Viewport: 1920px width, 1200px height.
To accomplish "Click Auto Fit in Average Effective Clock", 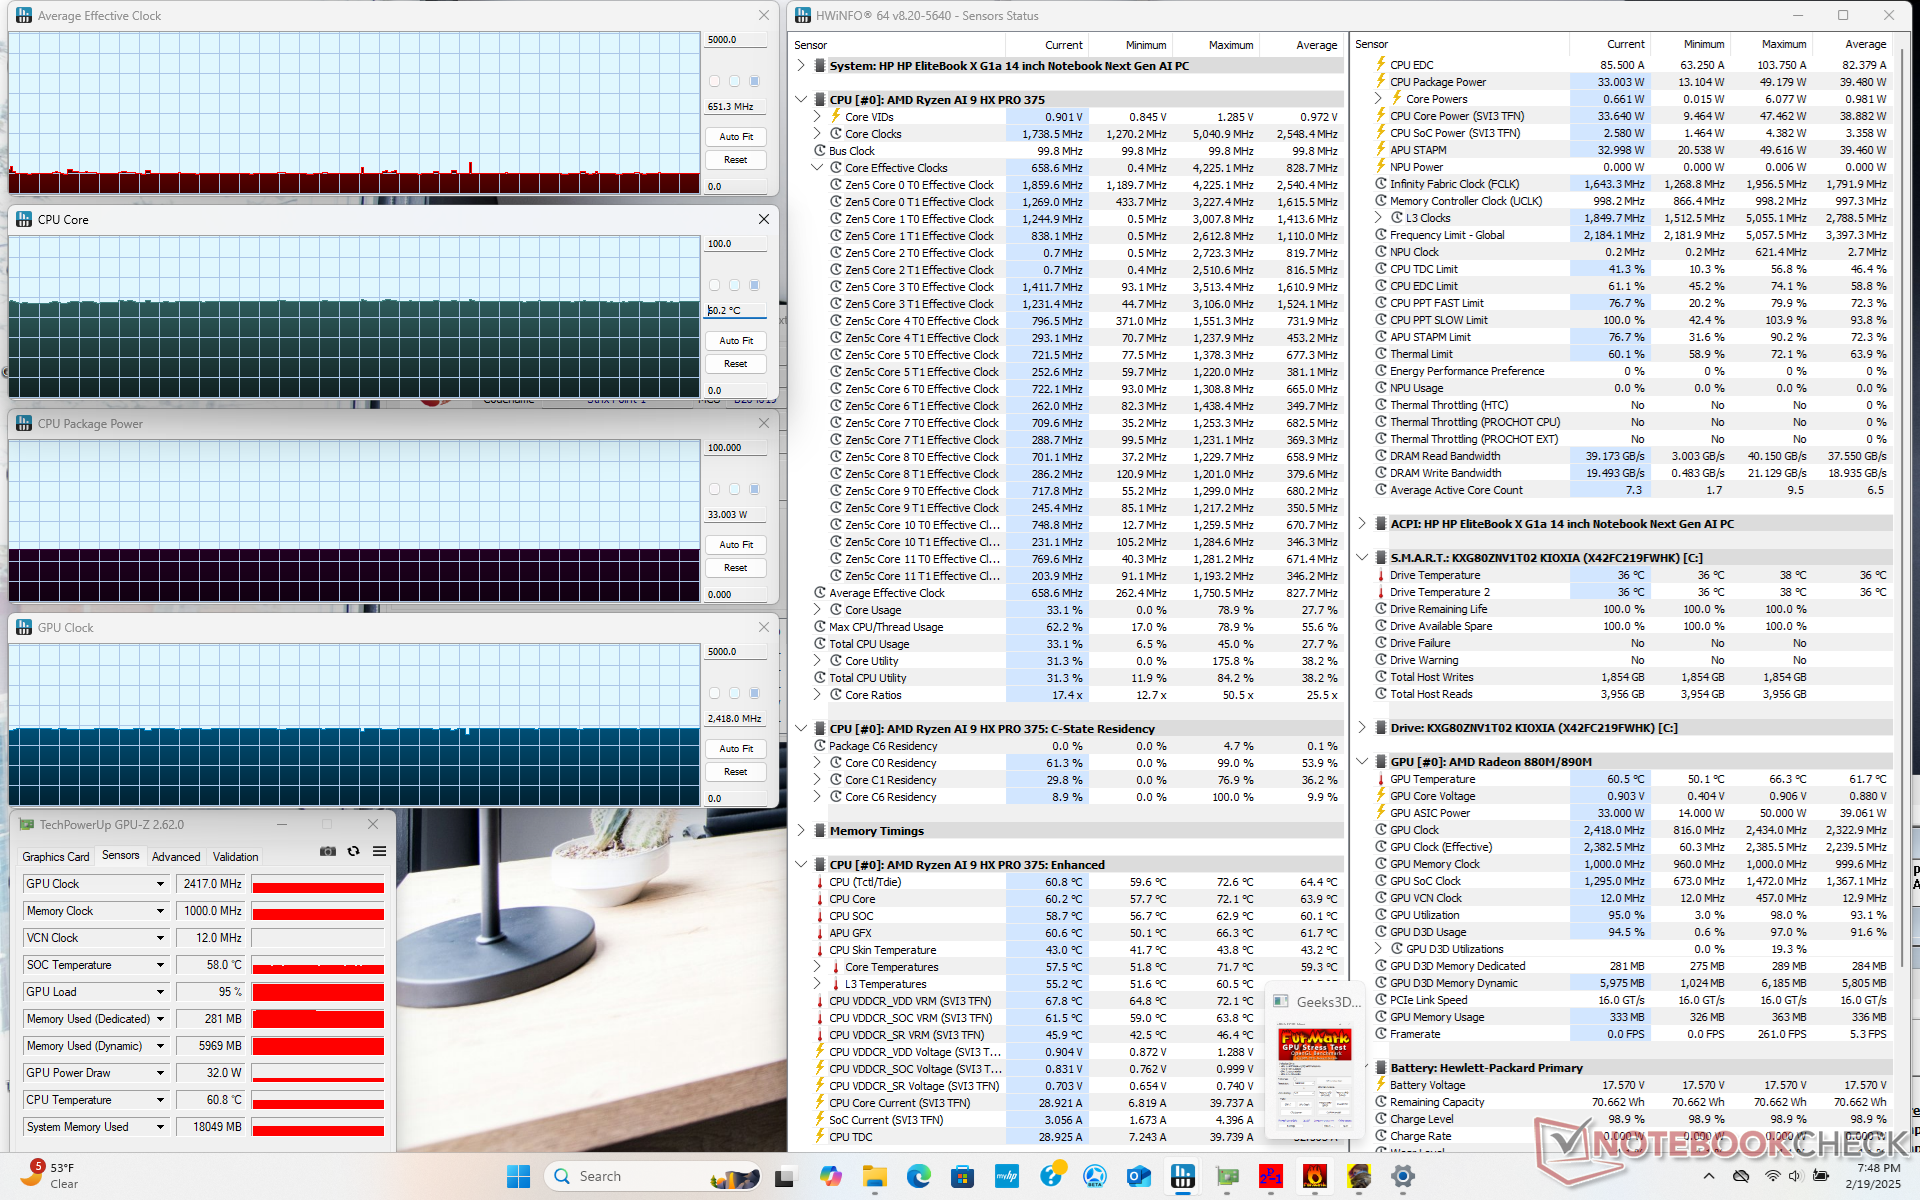I will point(736,137).
